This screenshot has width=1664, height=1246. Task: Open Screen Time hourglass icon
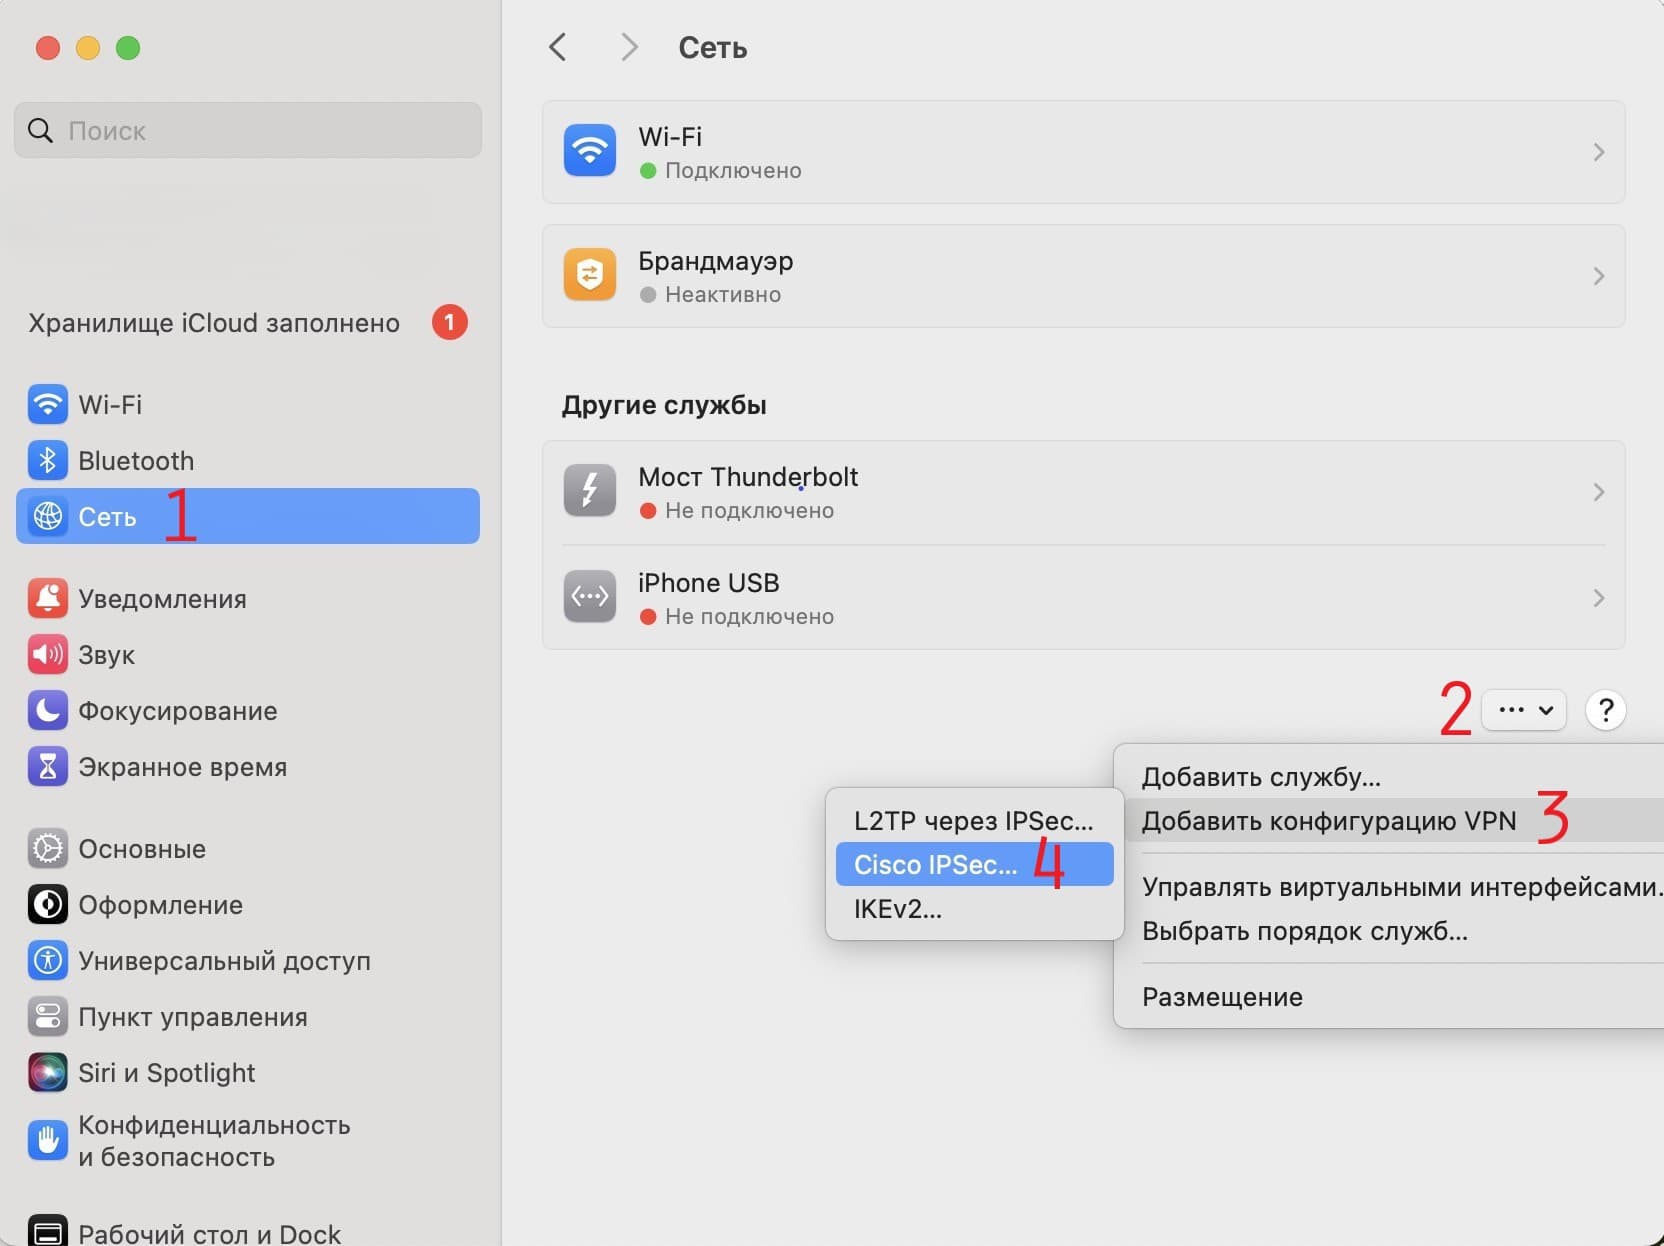coord(47,767)
